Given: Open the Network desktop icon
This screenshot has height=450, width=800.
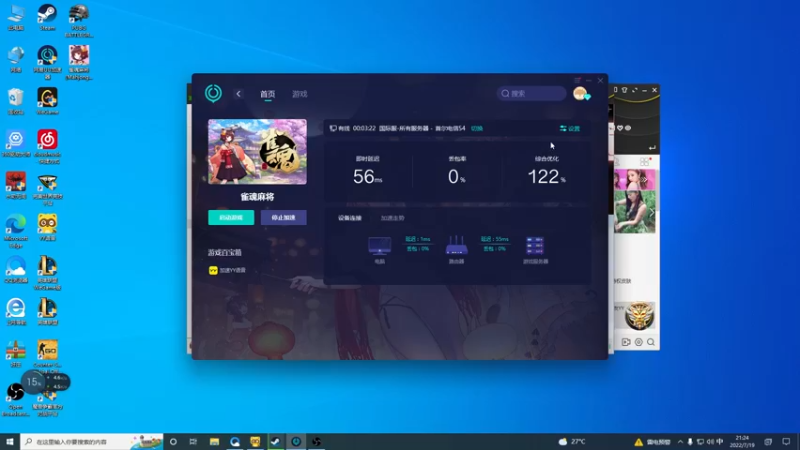Looking at the screenshot, I should (x=16, y=59).
